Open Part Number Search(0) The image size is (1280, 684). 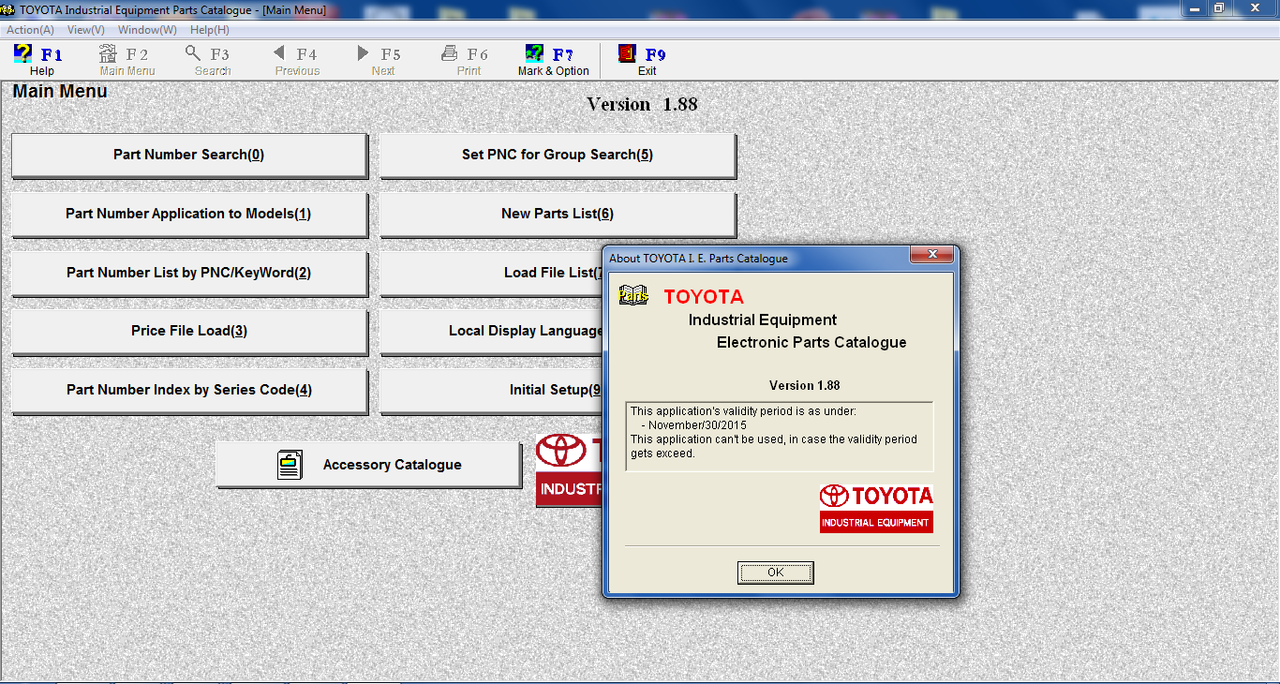coord(189,155)
